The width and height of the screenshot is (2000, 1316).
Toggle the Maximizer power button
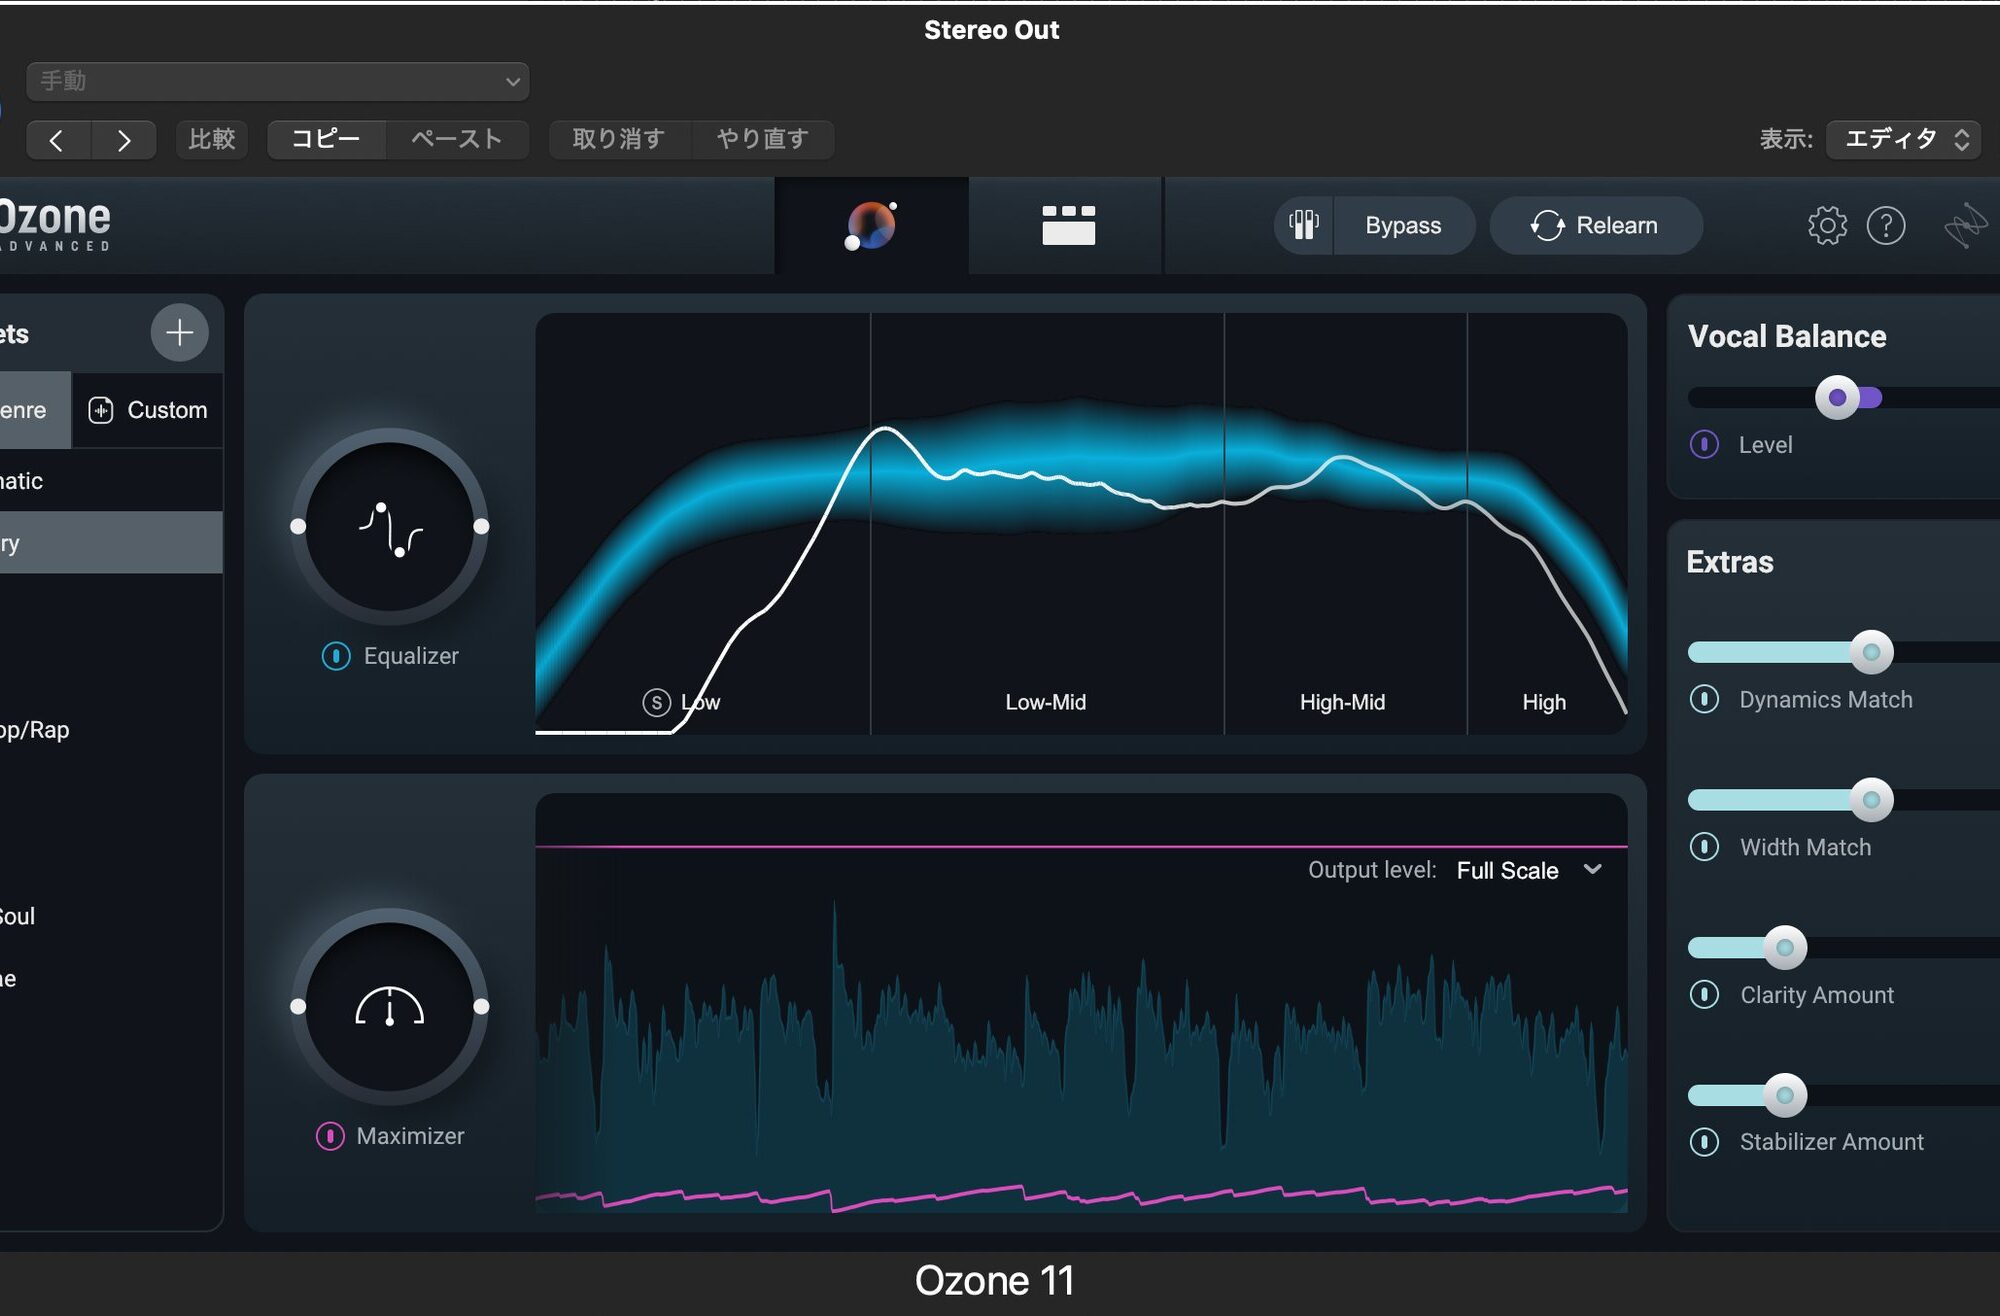coord(330,1136)
